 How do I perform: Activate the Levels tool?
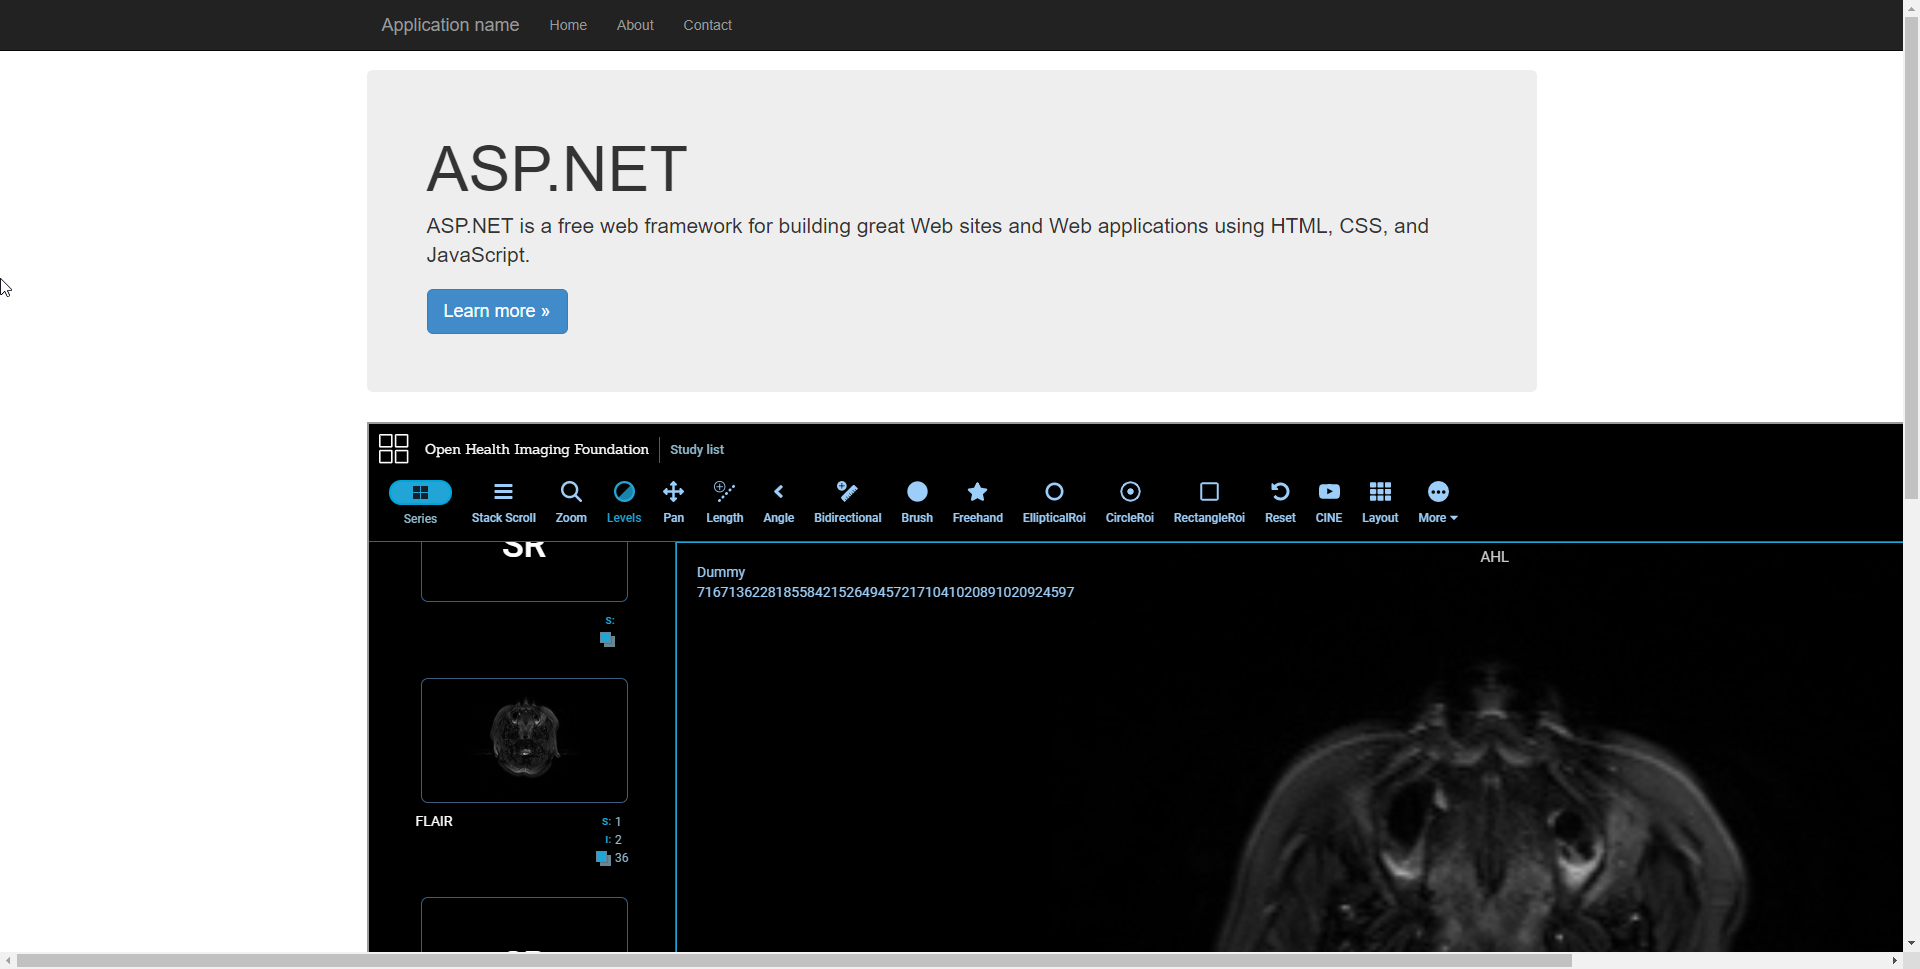623,501
